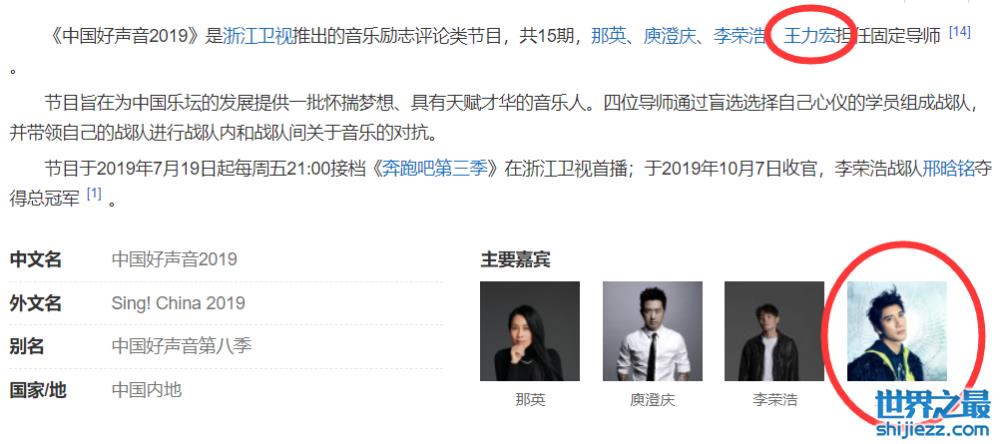Click the 中国好声音第八季 alias value
This screenshot has height=444, width=1000.
[x=182, y=346]
